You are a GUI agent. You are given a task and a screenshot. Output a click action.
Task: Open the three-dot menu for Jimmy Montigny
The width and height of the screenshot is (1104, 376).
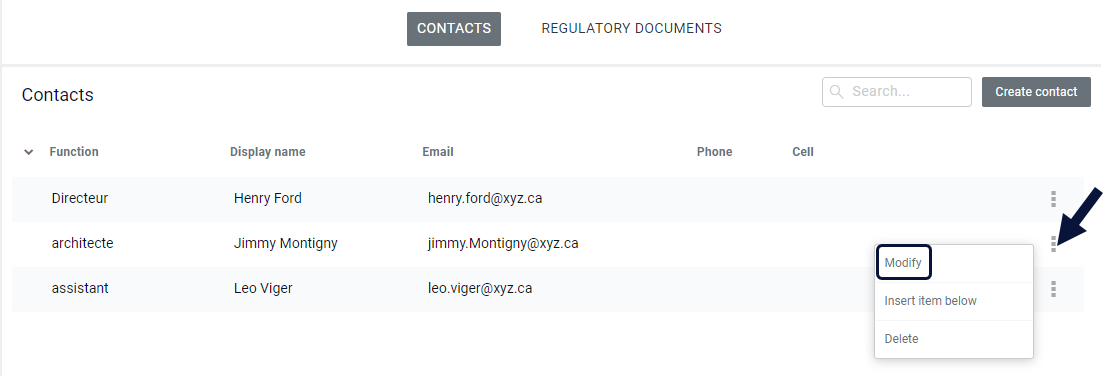1053,244
